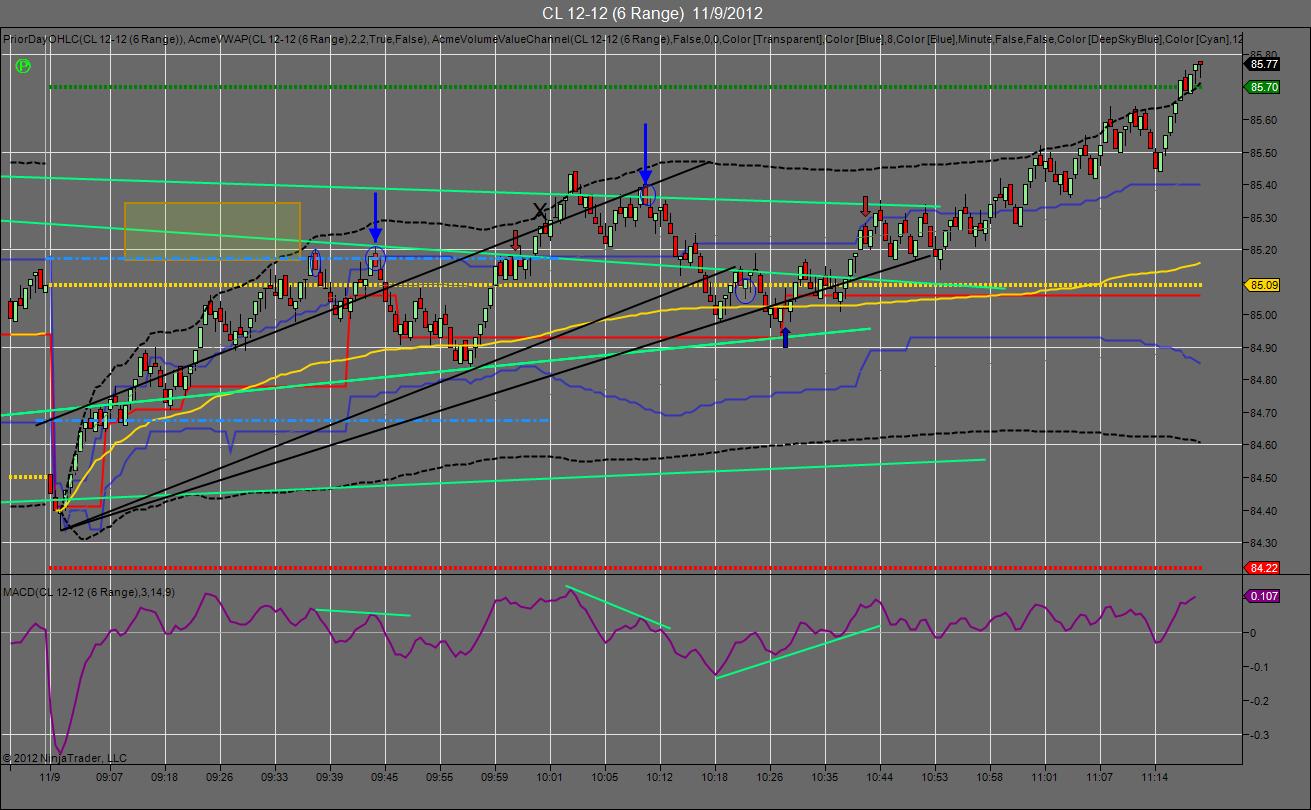This screenshot has width=1311, height=810.
Task: Click the 85.60 price axis label
Action: [x=1264, y=120]
